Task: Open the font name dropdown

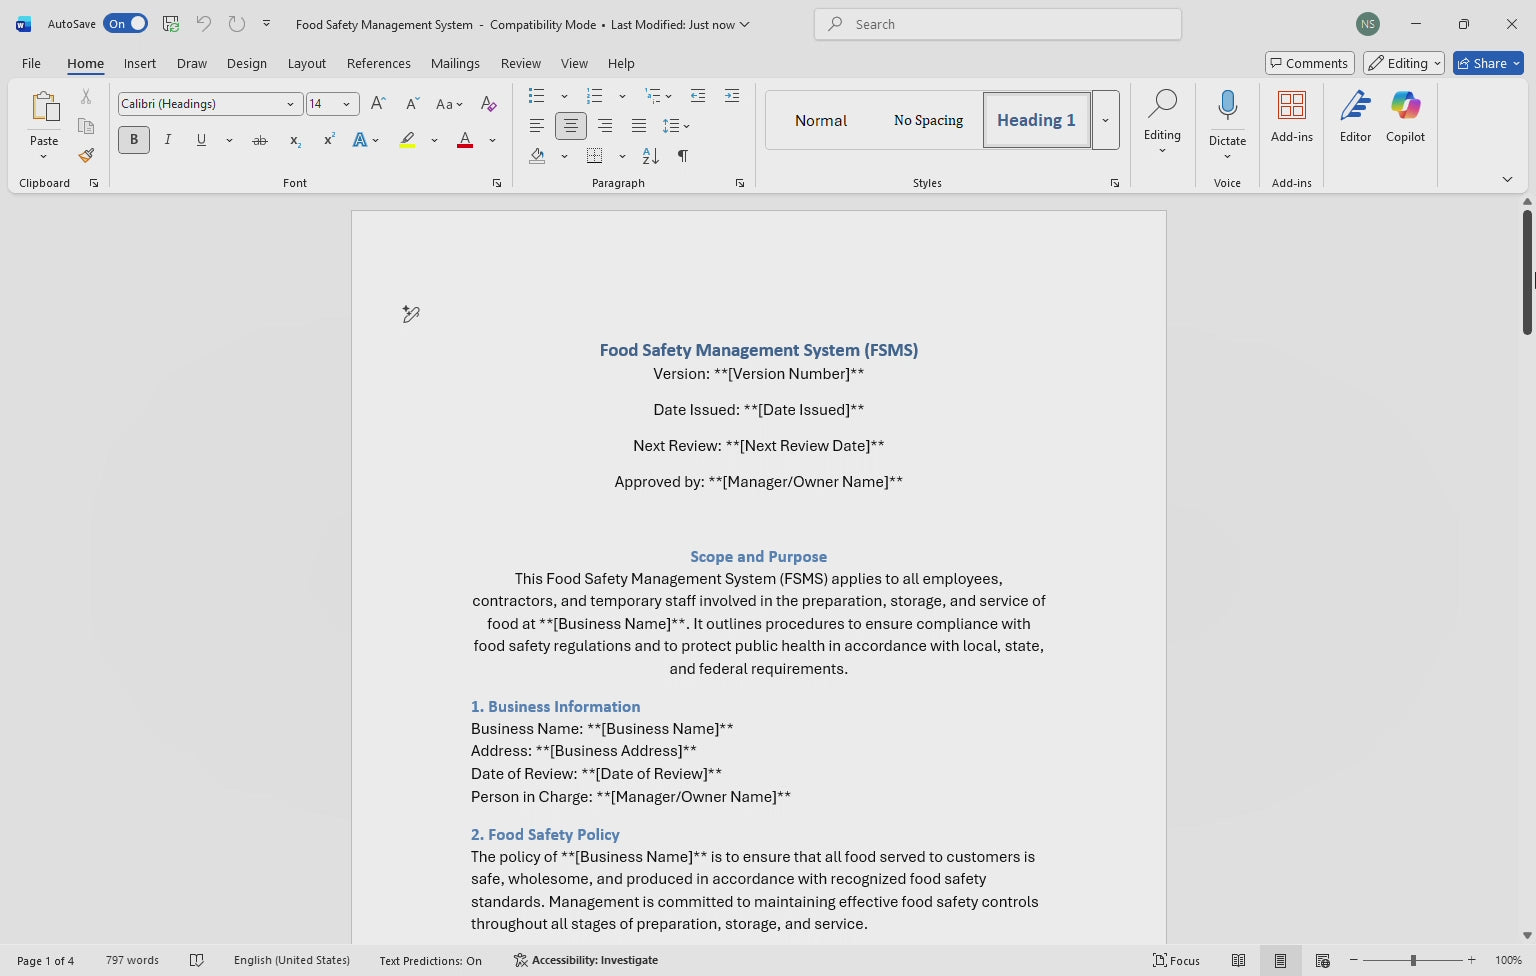Action: coord(290,104)
